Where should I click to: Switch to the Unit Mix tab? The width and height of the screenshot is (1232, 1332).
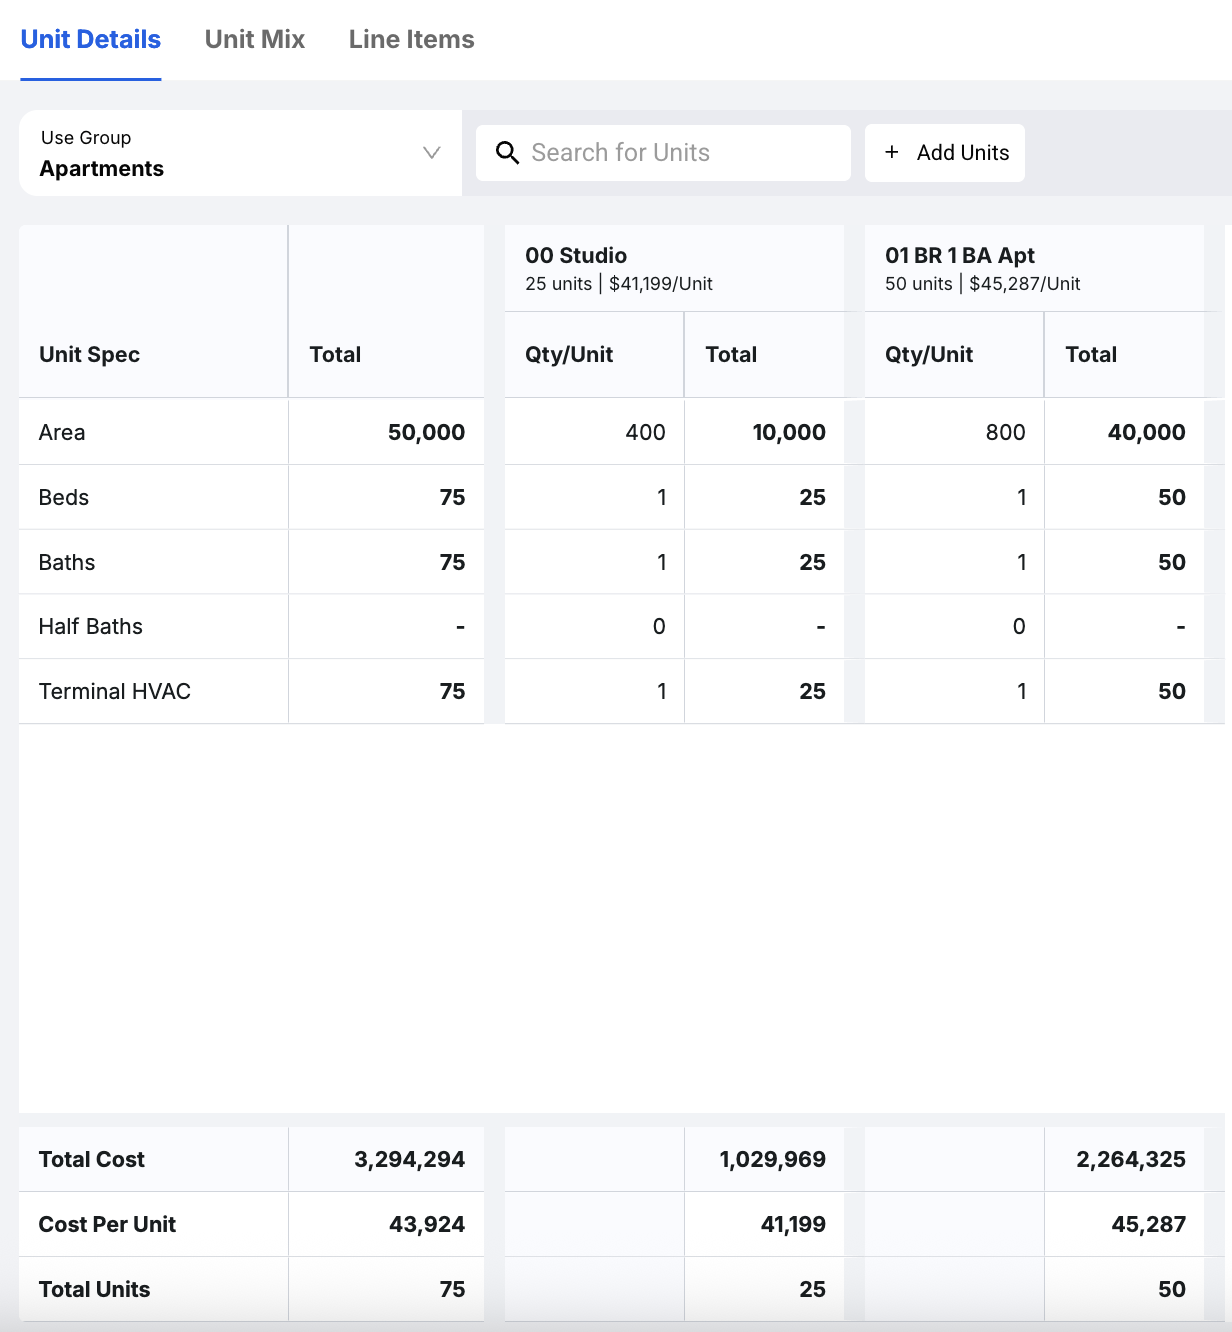[255, 39]
